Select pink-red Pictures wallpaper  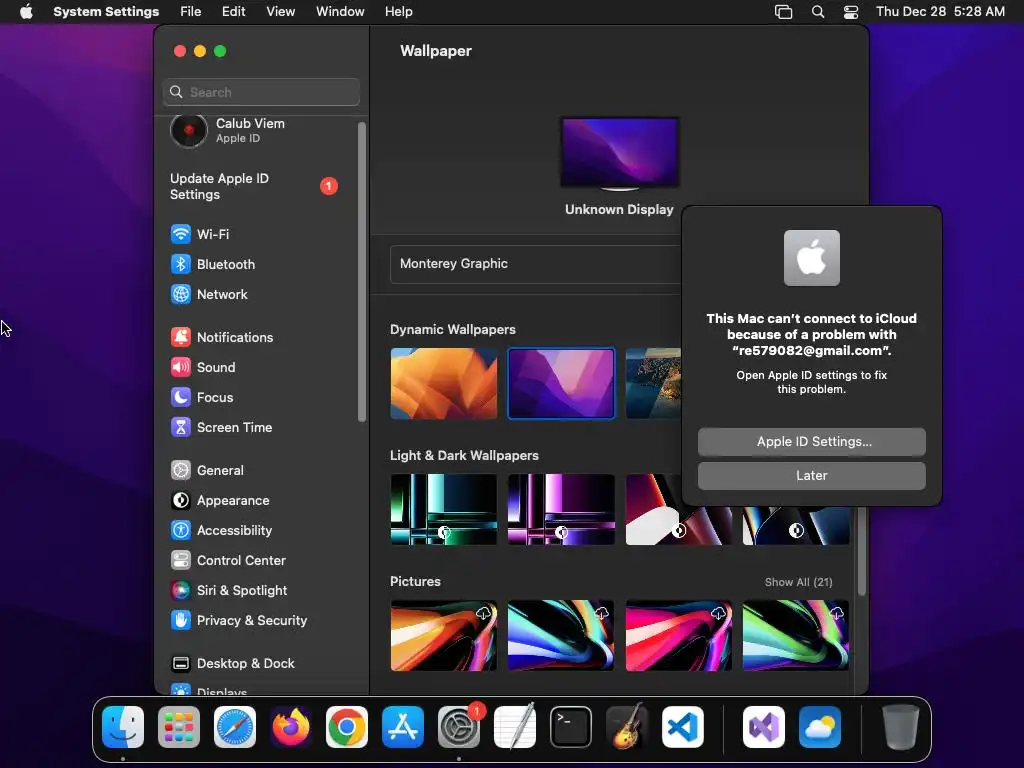(x=679, y=635)
